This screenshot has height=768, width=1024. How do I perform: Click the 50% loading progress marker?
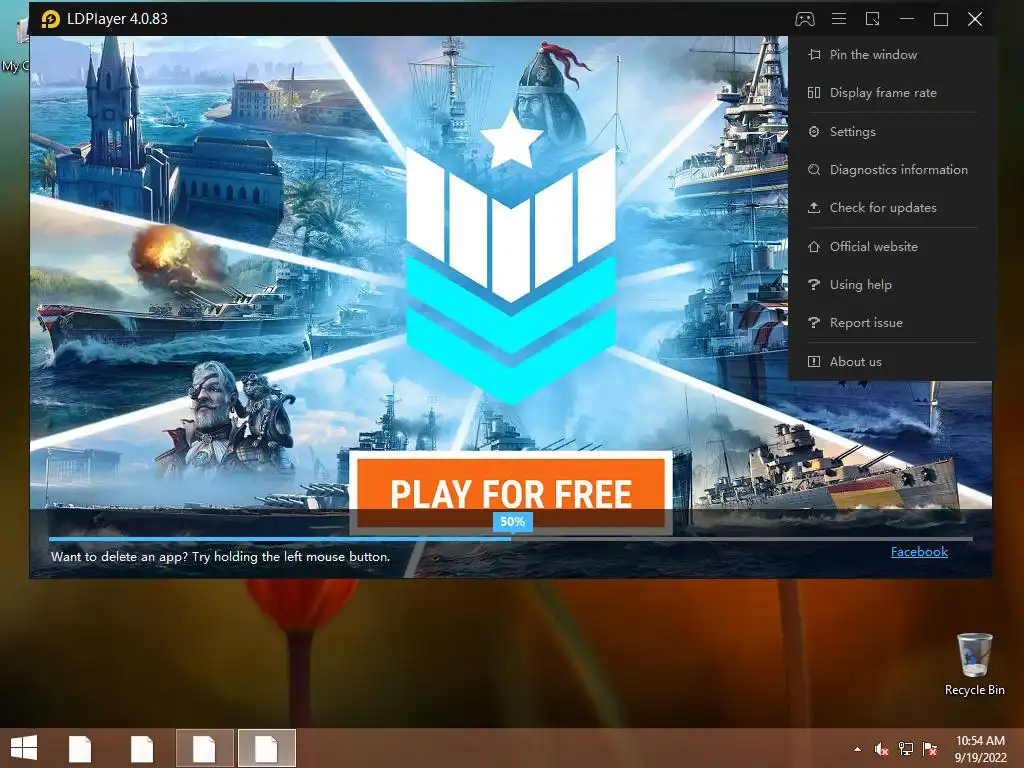[x=513, y=522]
